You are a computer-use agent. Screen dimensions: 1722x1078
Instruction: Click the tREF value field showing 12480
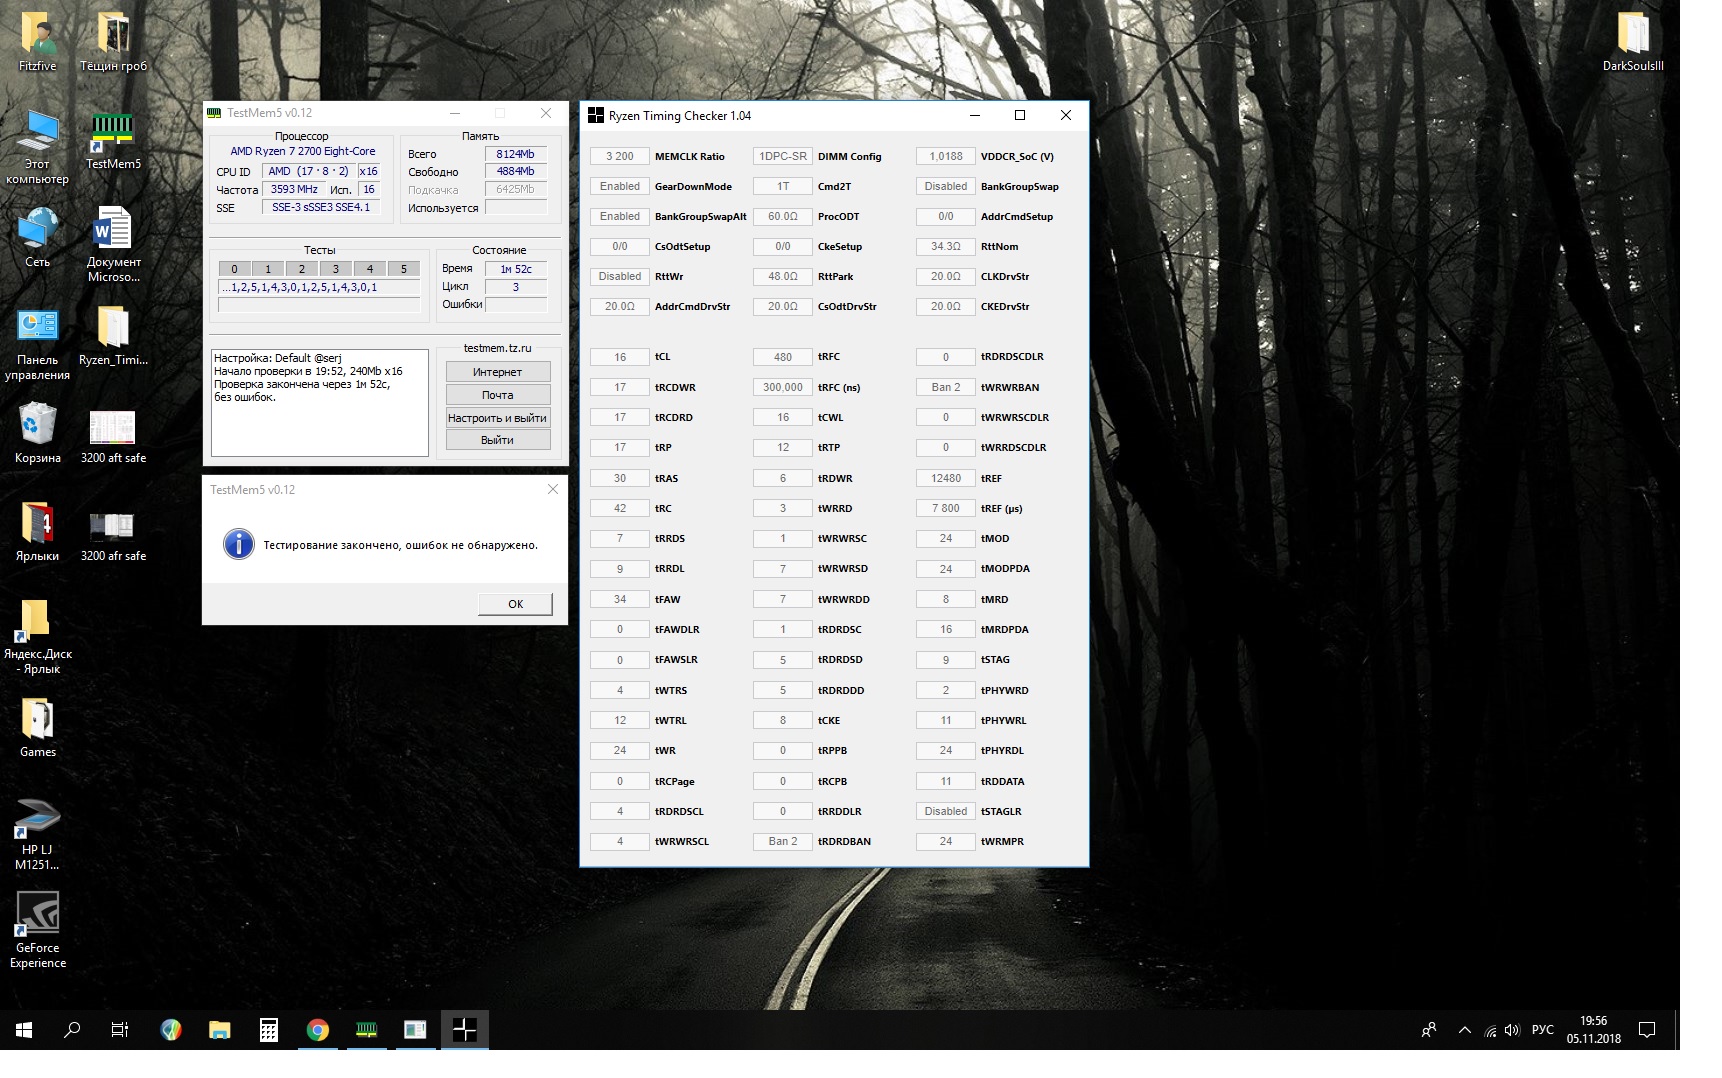[x=946, y=478]
